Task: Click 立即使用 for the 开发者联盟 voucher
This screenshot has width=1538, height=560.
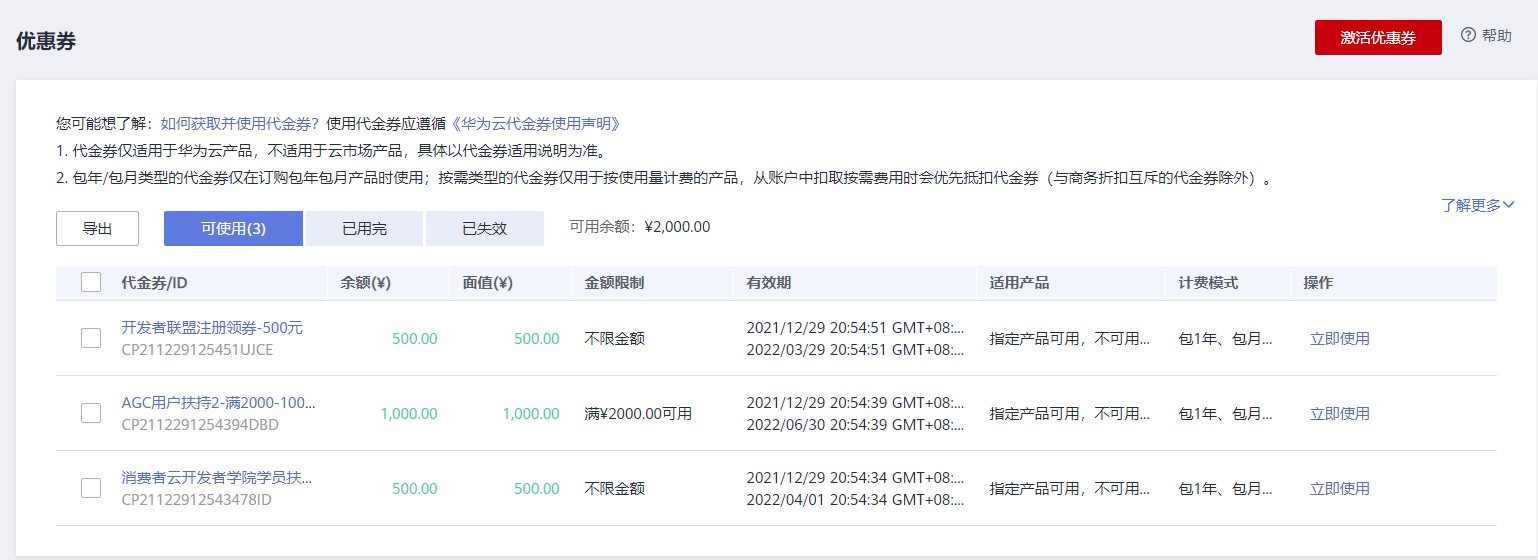Action: pyautogui.click(x=1340, y=338)
